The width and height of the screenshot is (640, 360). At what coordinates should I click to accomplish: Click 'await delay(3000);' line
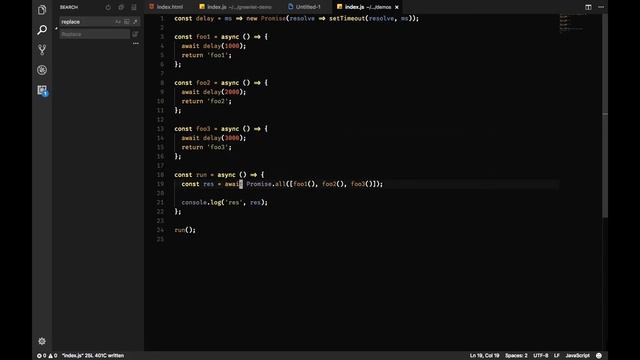214,138
